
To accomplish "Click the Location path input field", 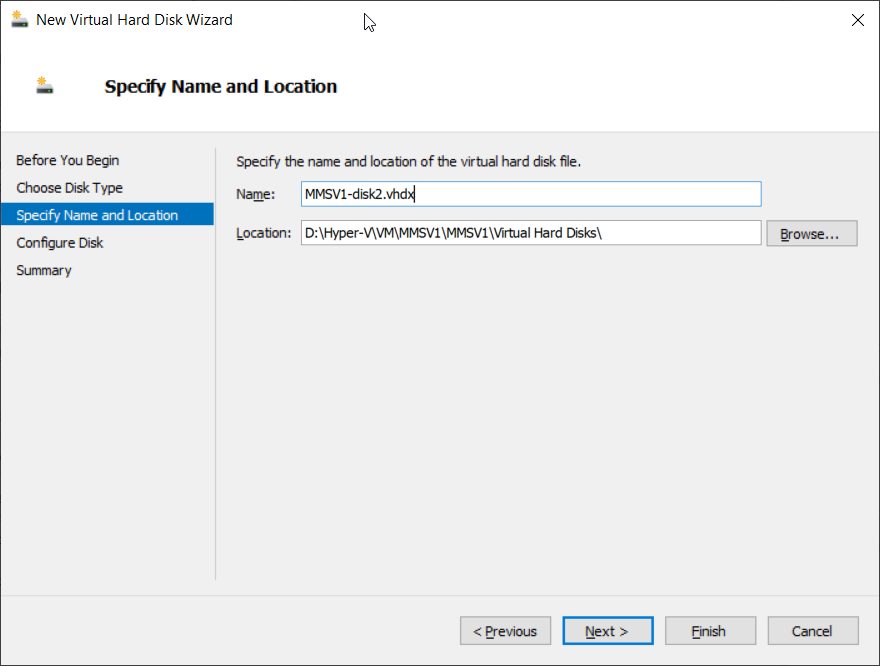I will (x=531, y=233).
